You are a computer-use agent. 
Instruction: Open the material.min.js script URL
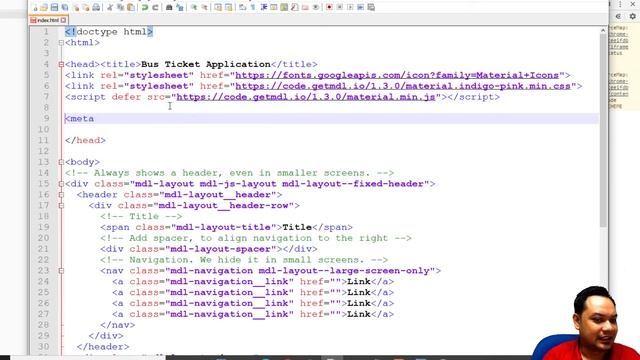306,97
